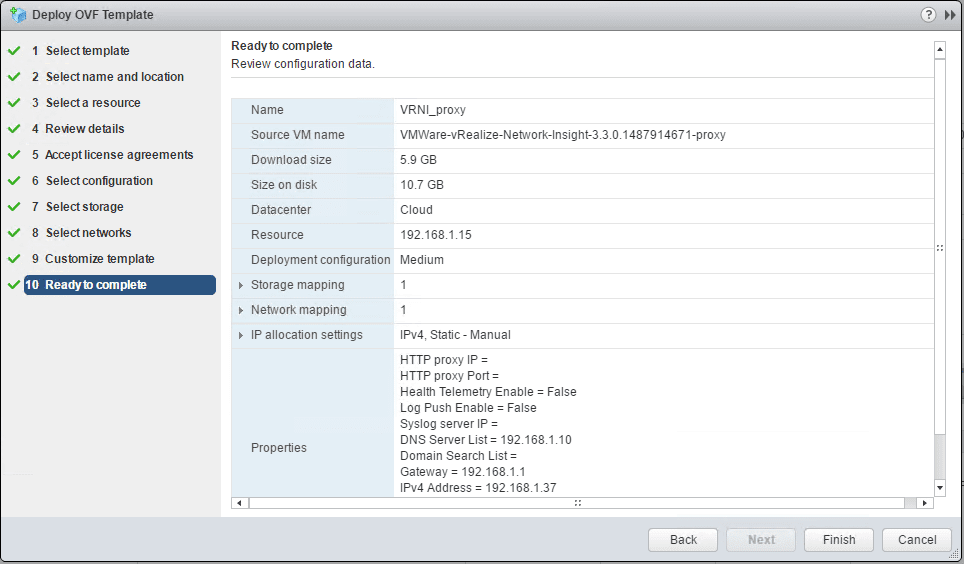This screenshot has width=964, height=564.
Task: Click the vertical scrollbar thumb
Action: coord(939,248)
